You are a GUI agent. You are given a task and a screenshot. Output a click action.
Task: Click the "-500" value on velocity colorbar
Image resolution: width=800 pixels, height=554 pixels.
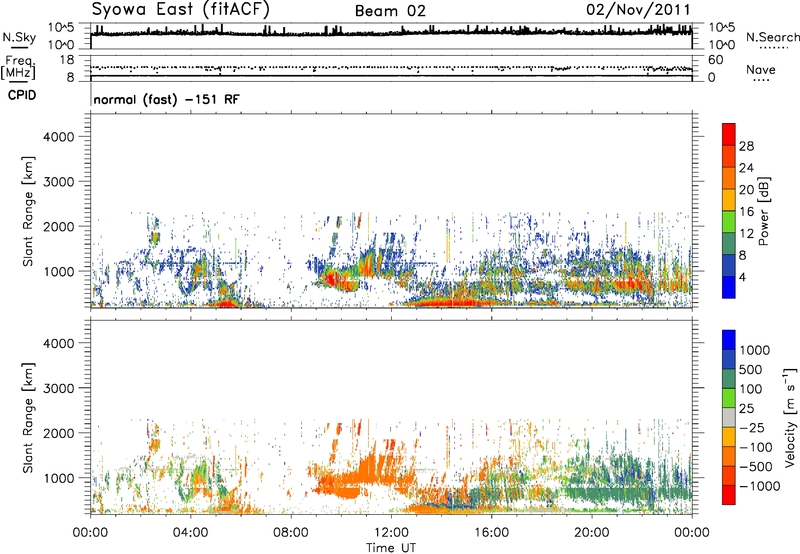click(x=756, y=467)
